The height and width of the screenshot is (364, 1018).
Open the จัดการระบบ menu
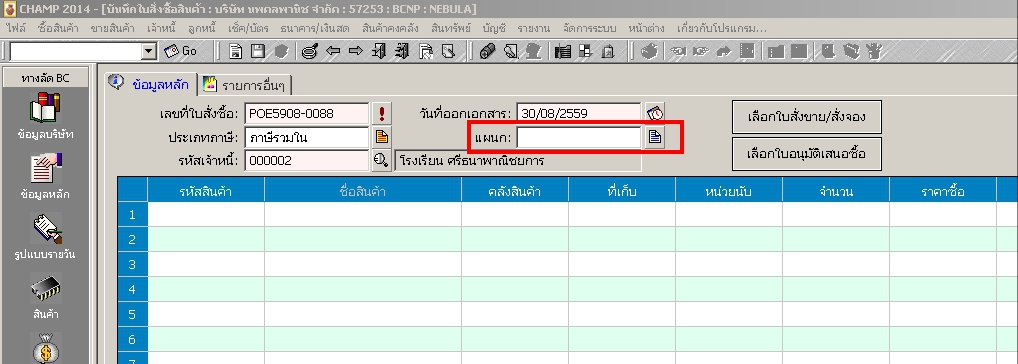590,29
